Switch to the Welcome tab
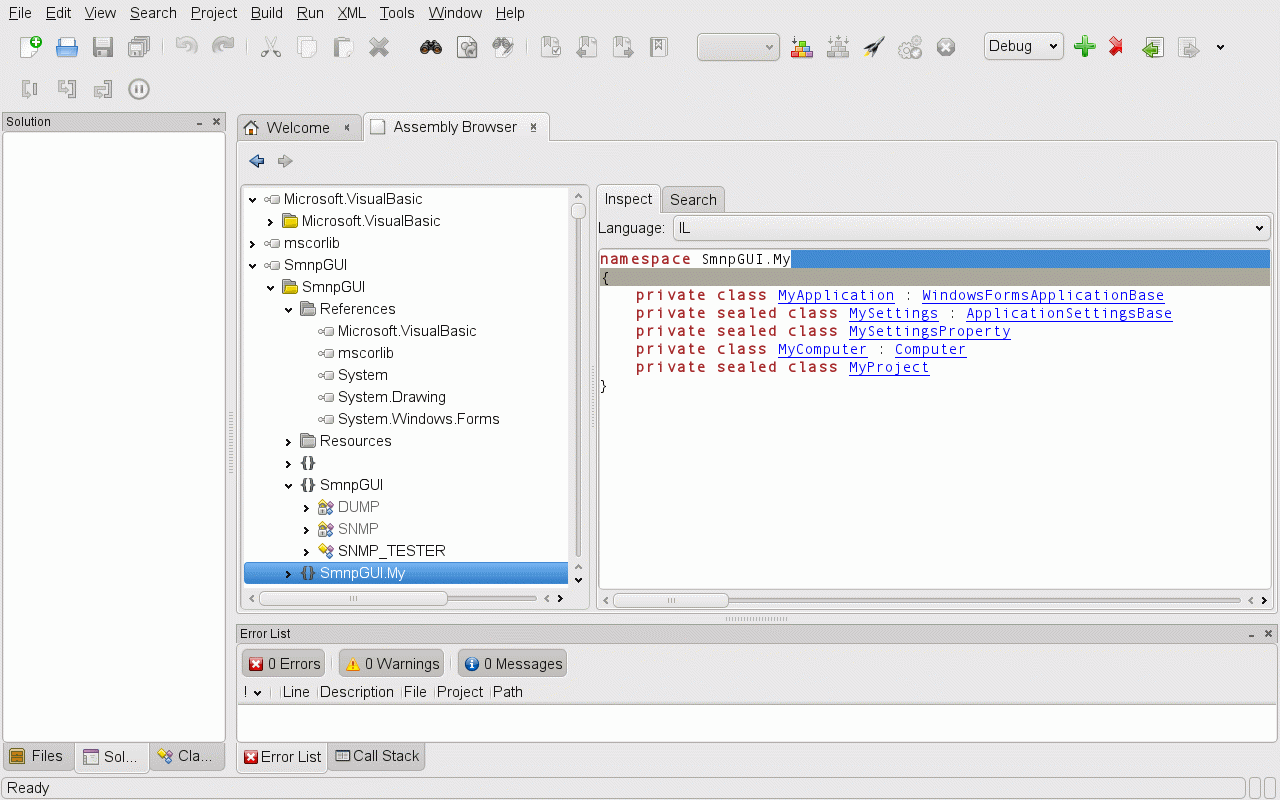1280x800 pixels. pos(298,127)
